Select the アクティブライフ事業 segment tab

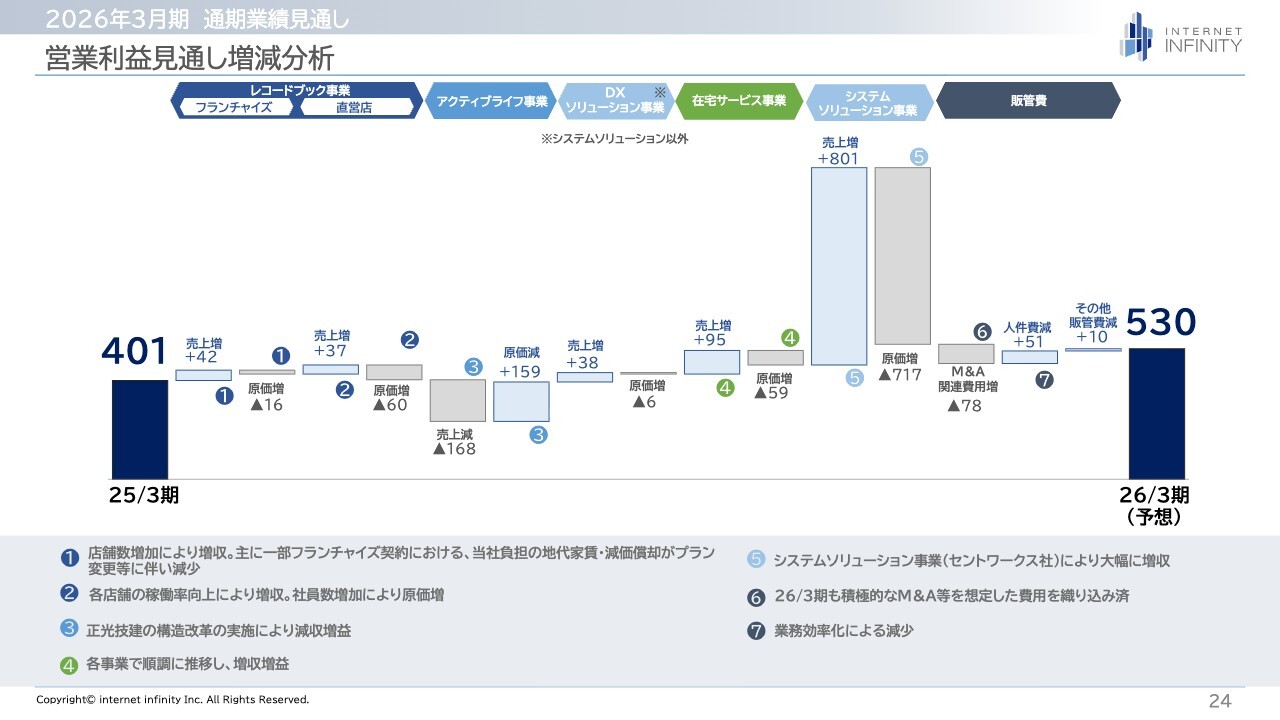[x=491, y=101]
